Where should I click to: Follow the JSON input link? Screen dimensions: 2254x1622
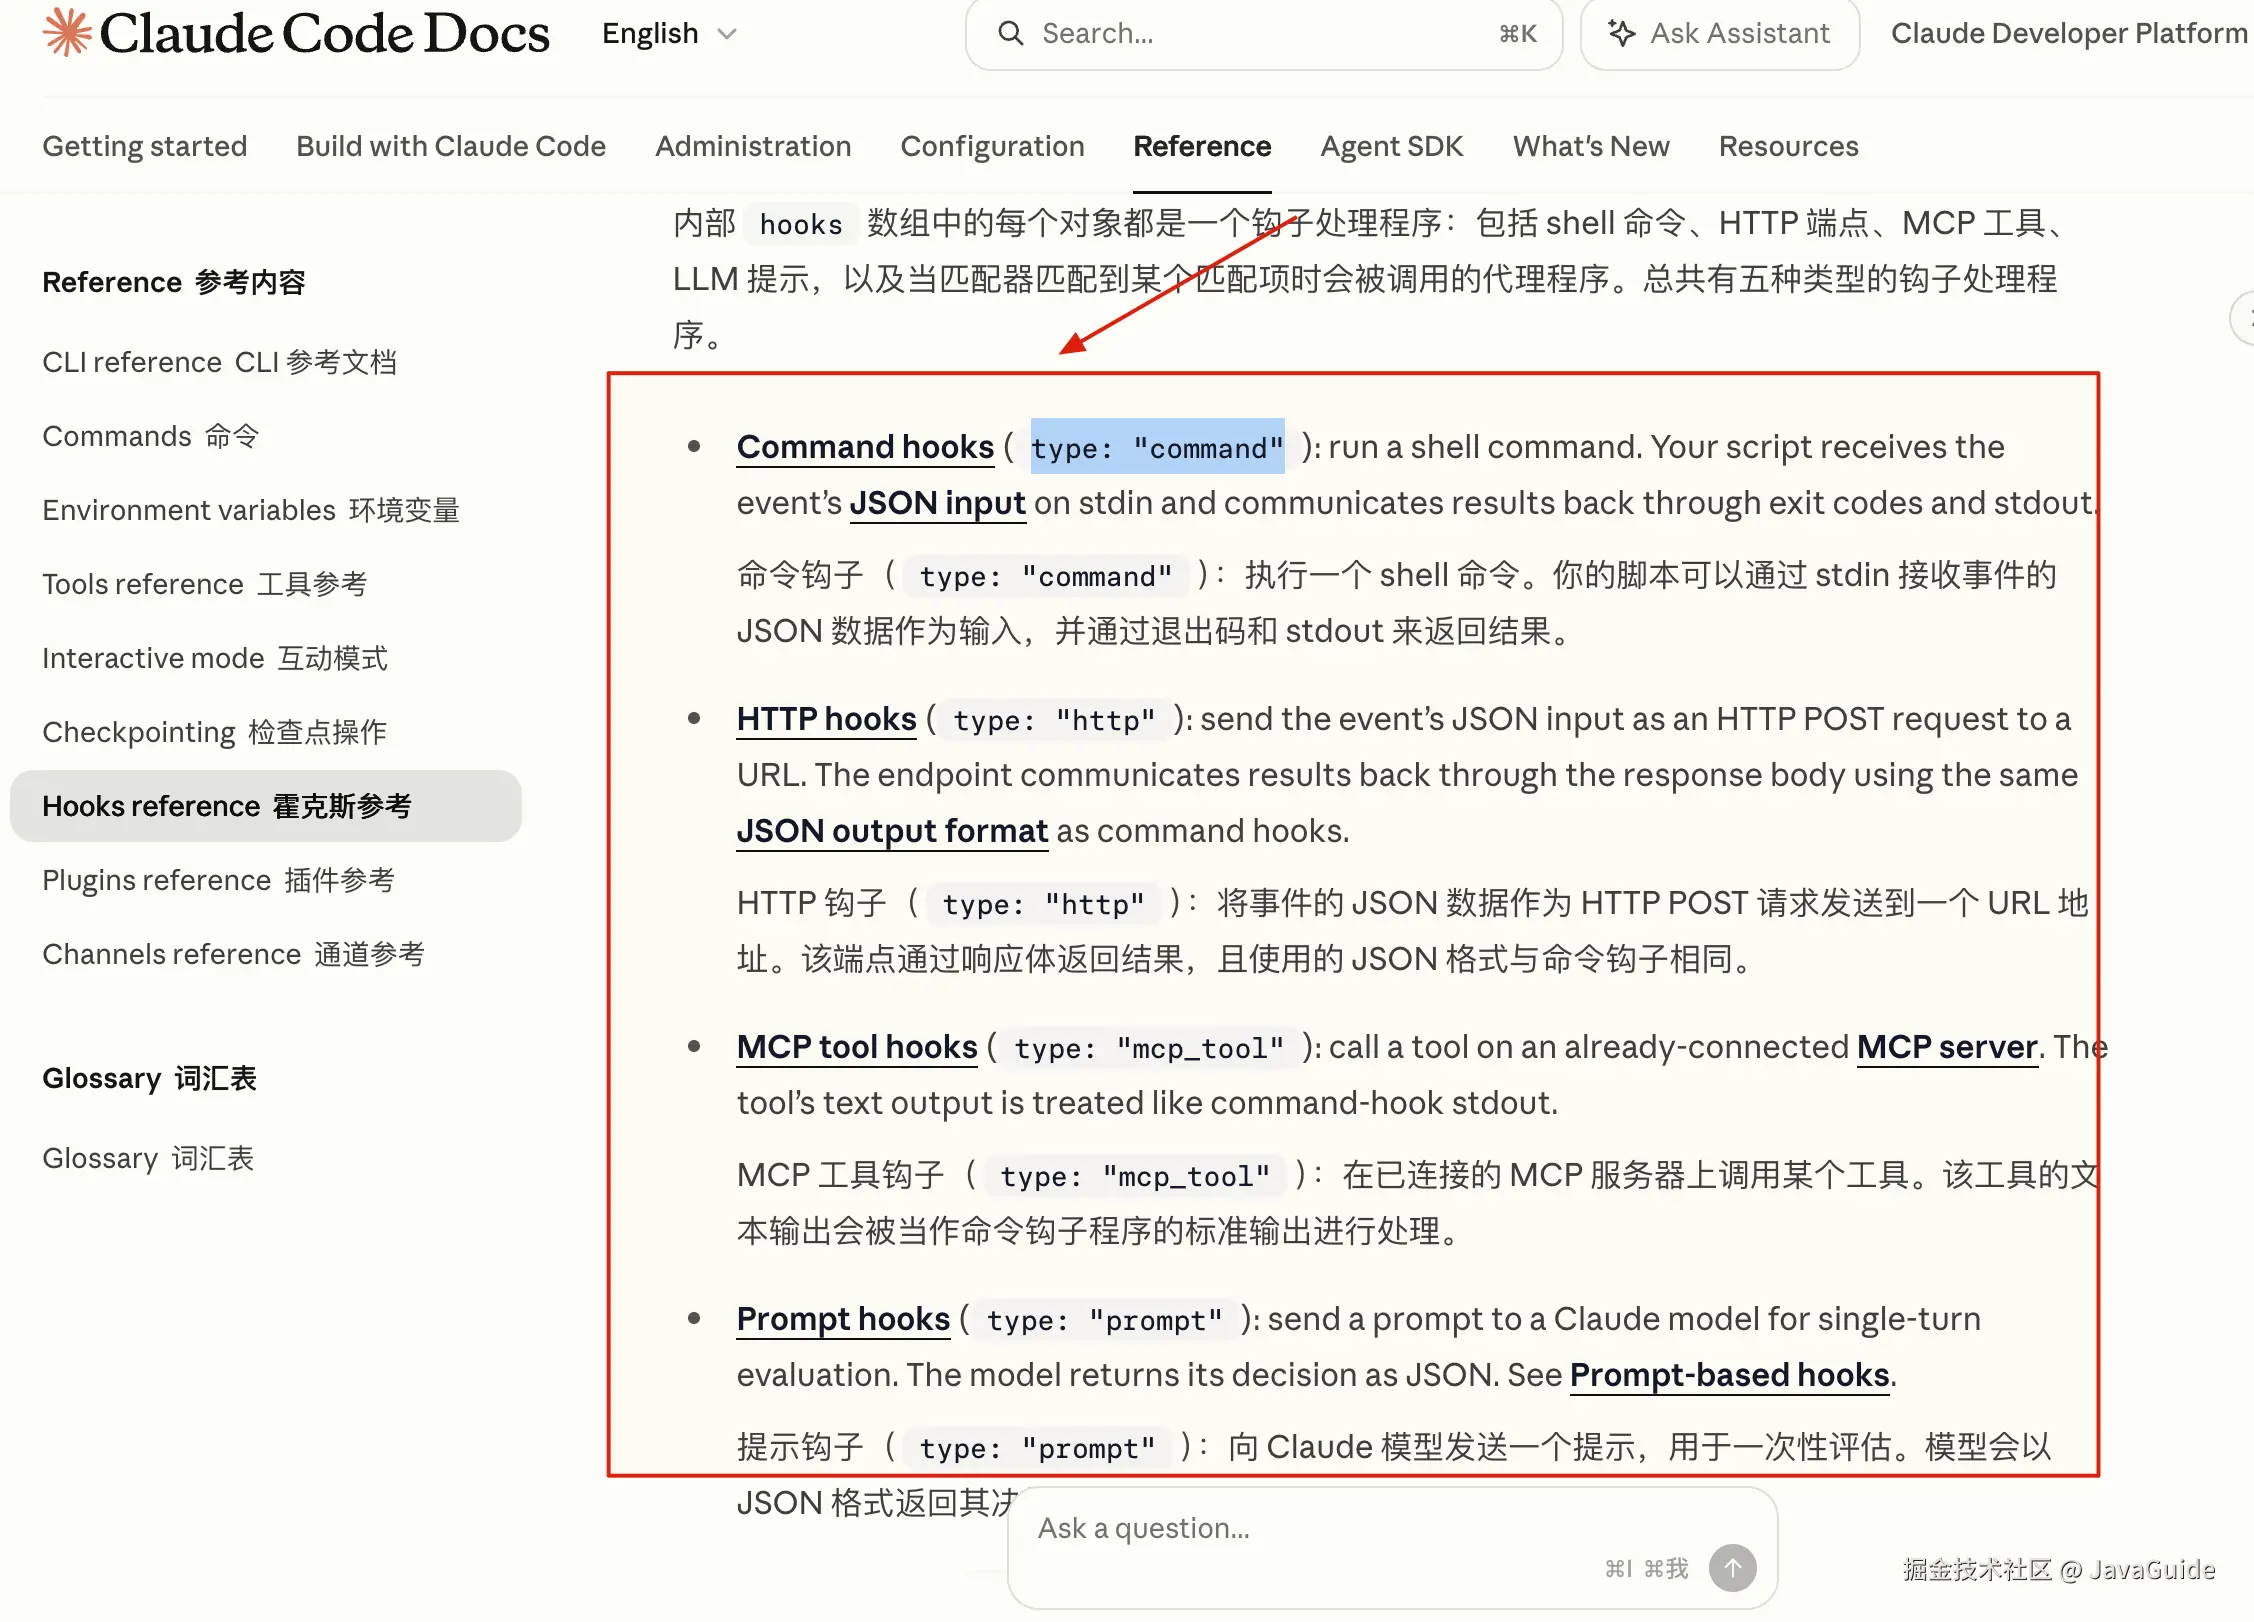click(937, 503)
